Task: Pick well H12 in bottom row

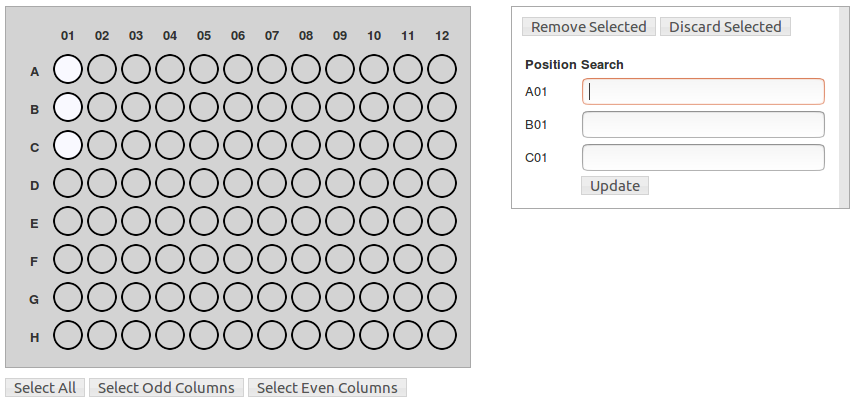Action: coord(442,335)
